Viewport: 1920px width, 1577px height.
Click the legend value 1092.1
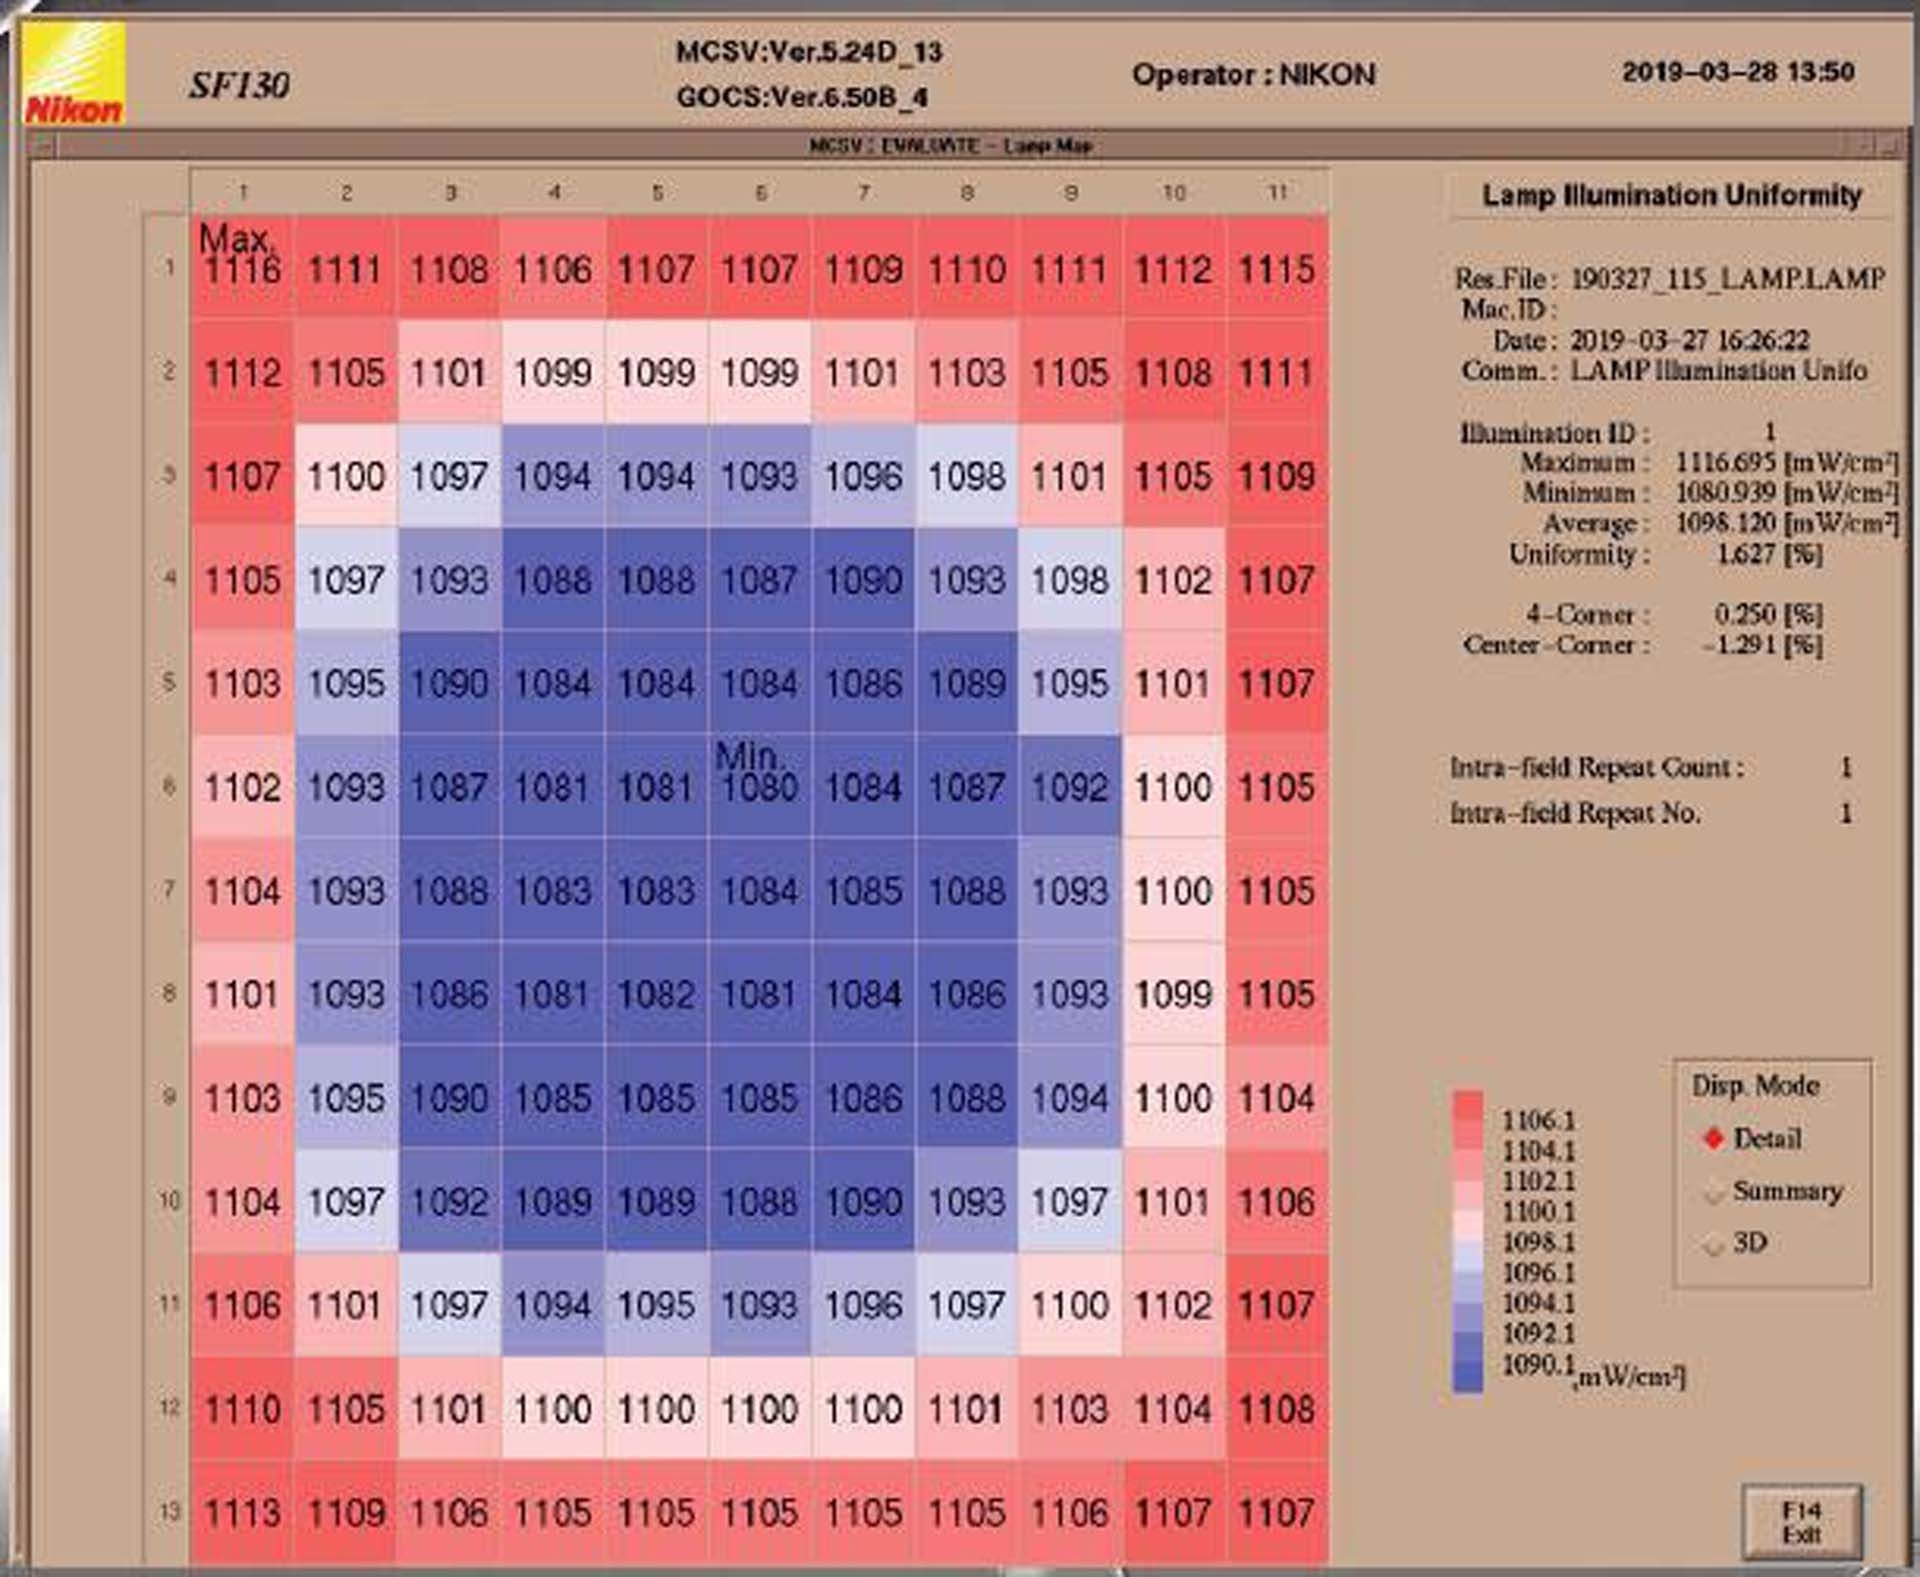coord(1538,1334)
